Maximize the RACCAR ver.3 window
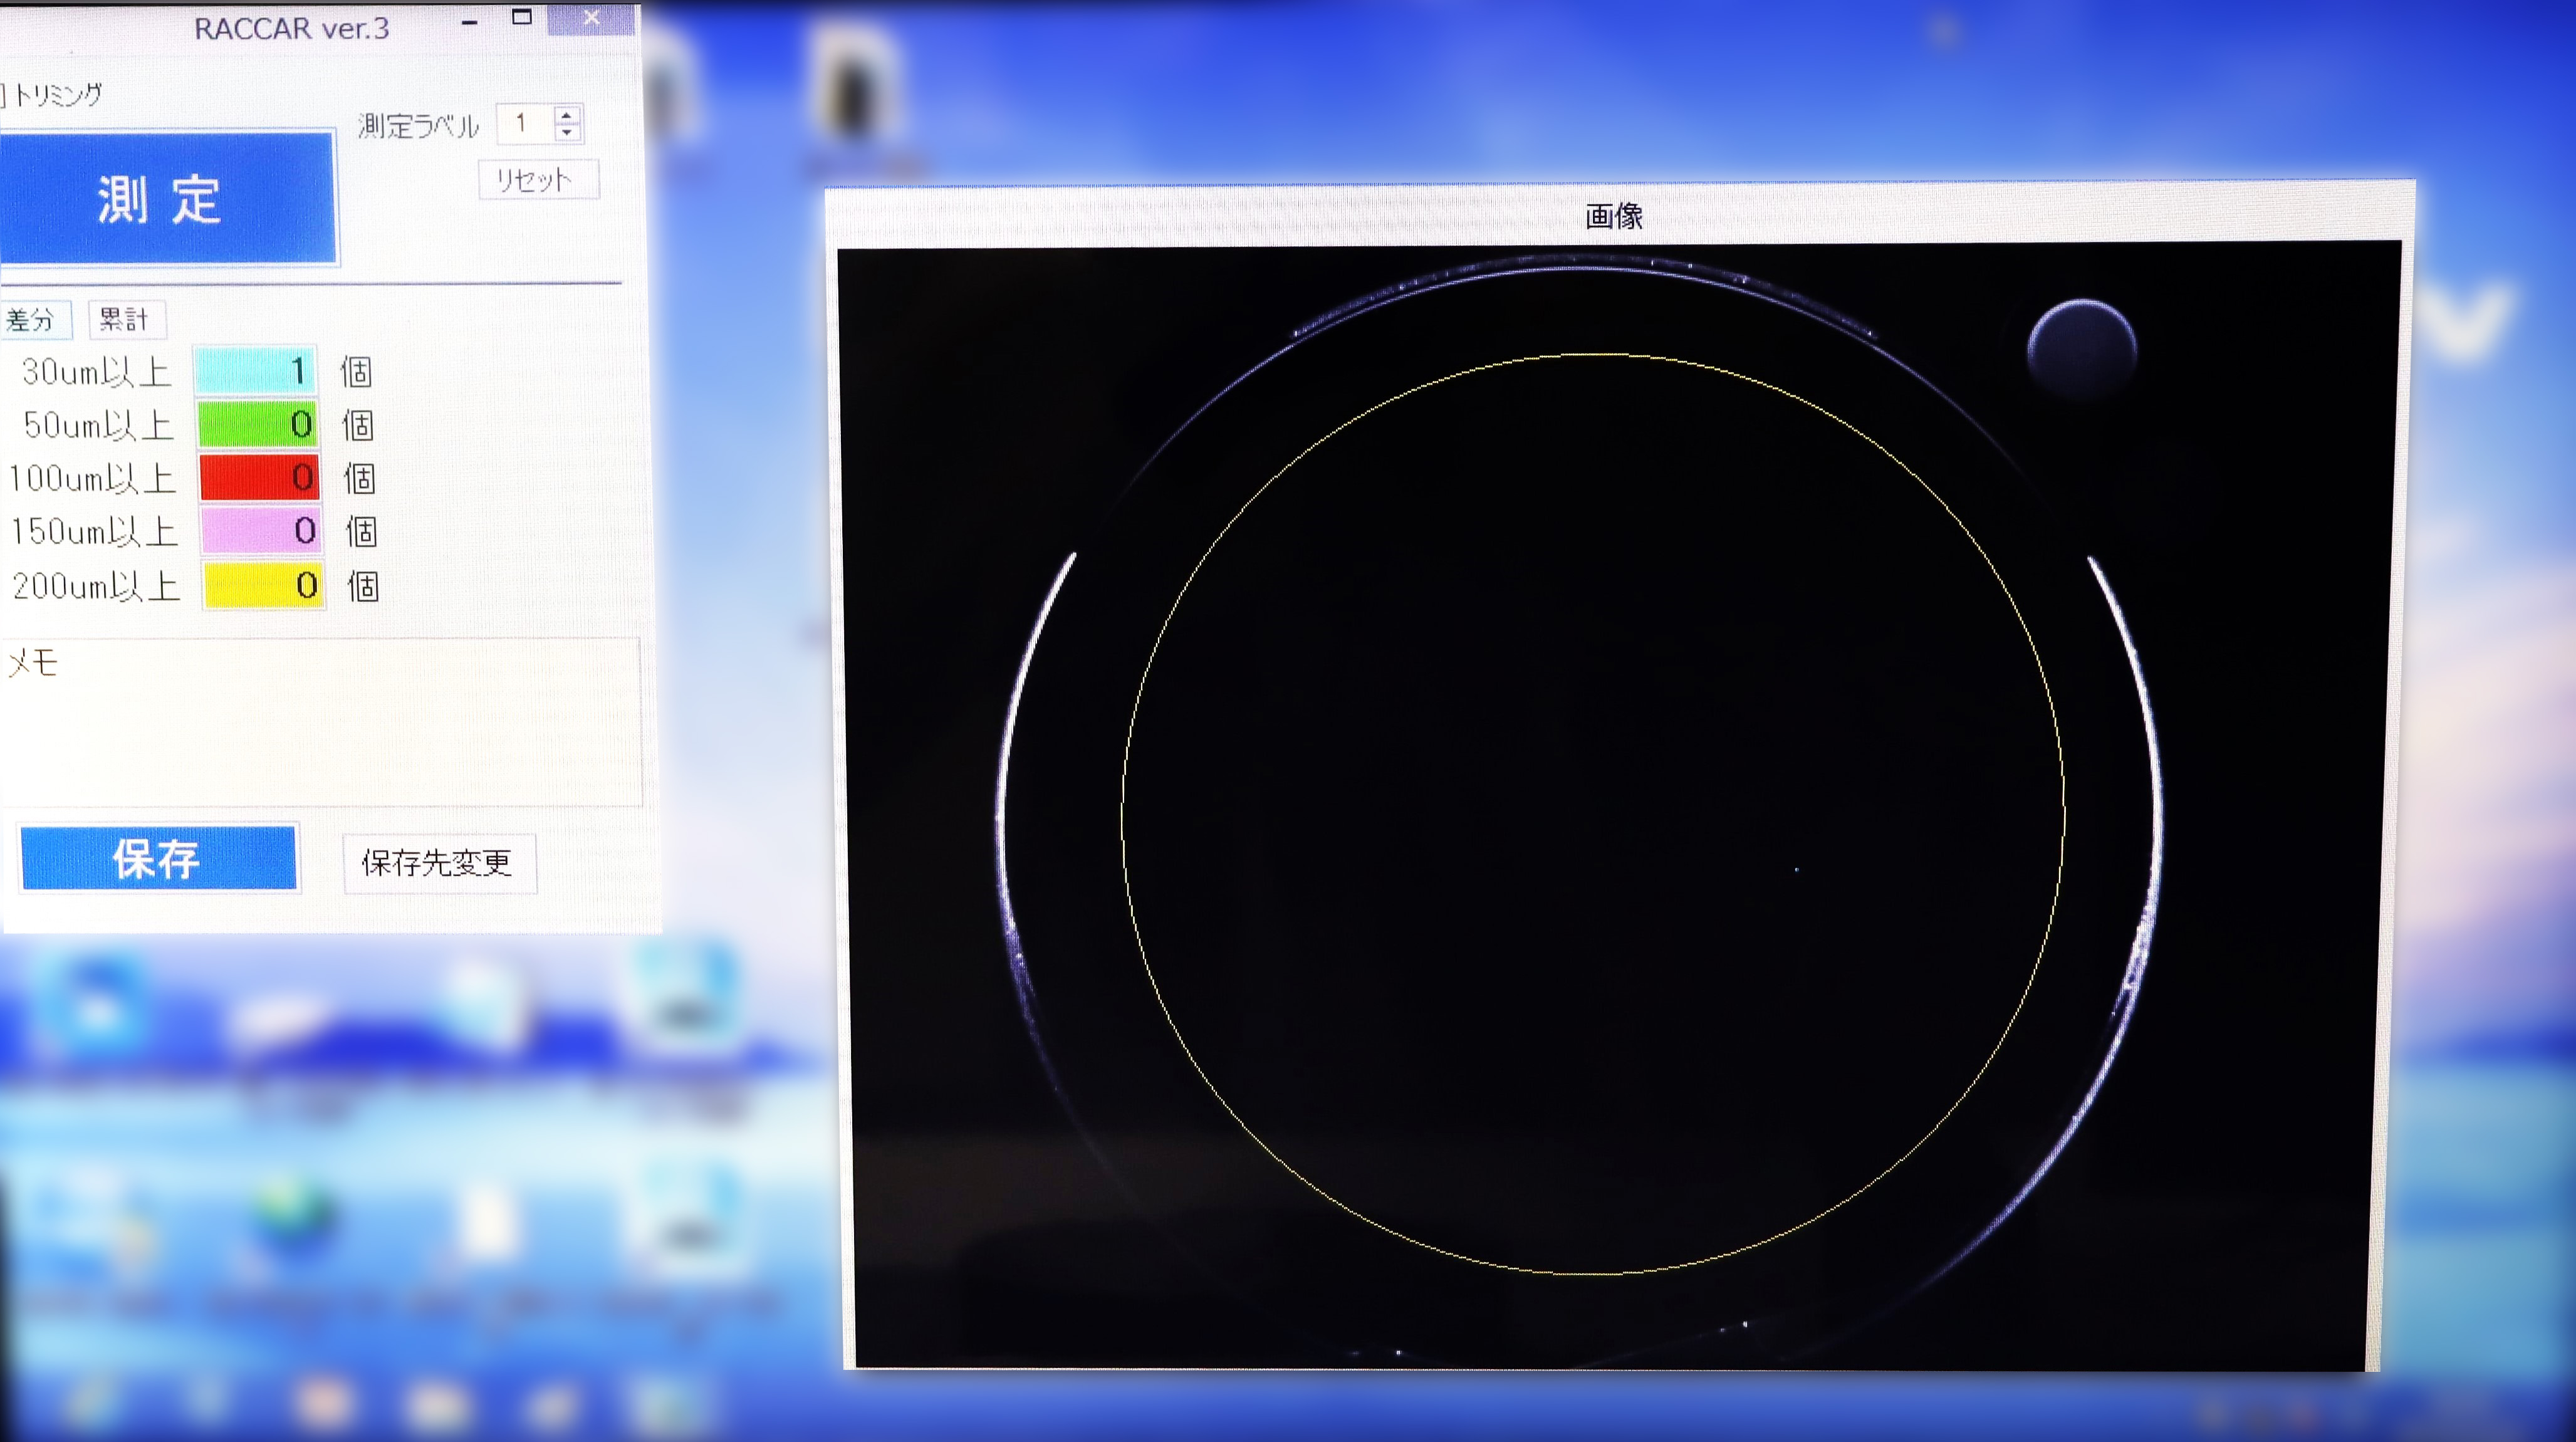Image resolution: width=2576 pixels, height=1442 pixels. [x=521, y=17]
